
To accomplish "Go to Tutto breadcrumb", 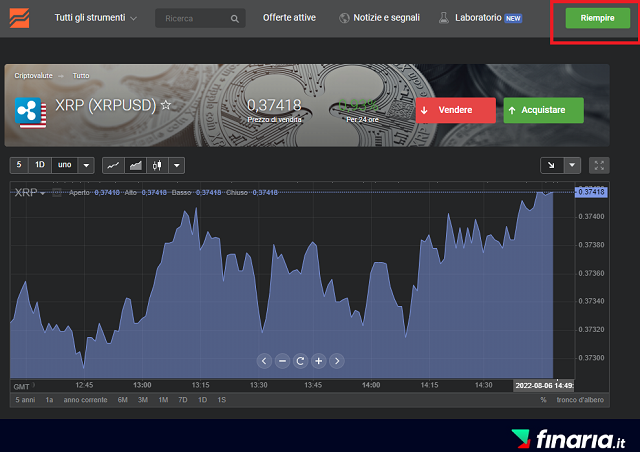I will pyautogui.click(x=81, y=76).
